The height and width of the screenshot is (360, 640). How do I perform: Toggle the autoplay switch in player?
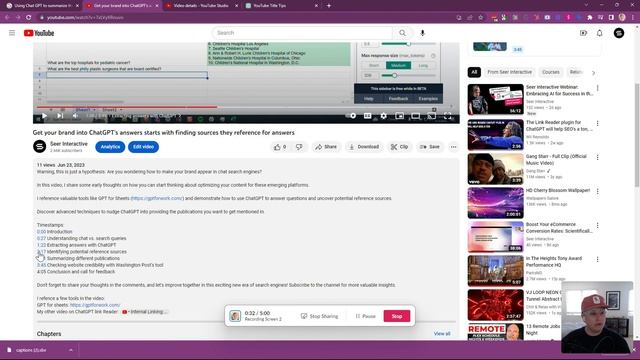pyautogui.click(x=352, y=116)
